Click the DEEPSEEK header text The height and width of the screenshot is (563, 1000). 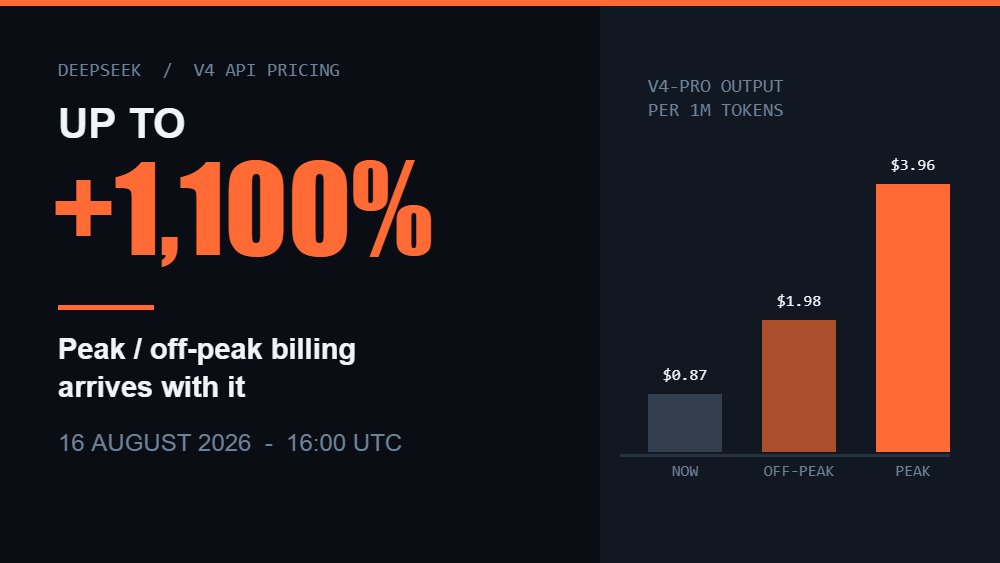99,70
